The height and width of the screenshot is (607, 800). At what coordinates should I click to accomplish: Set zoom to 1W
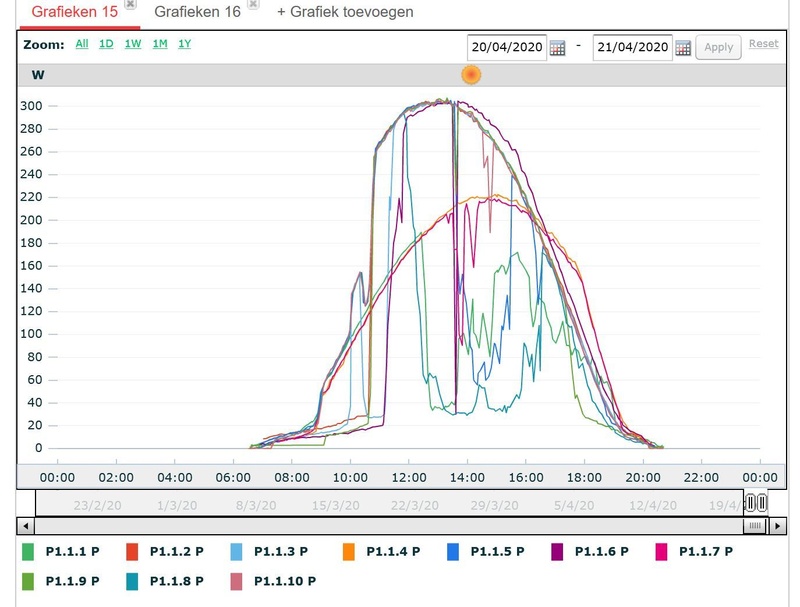[x=133, y=44]
